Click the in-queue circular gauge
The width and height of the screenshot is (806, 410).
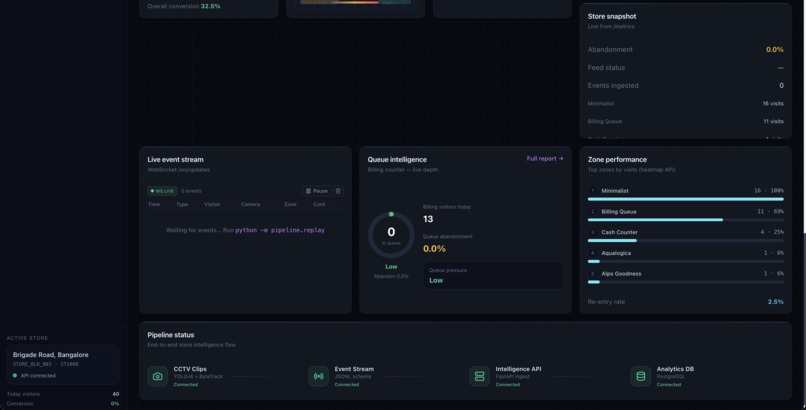391,235
